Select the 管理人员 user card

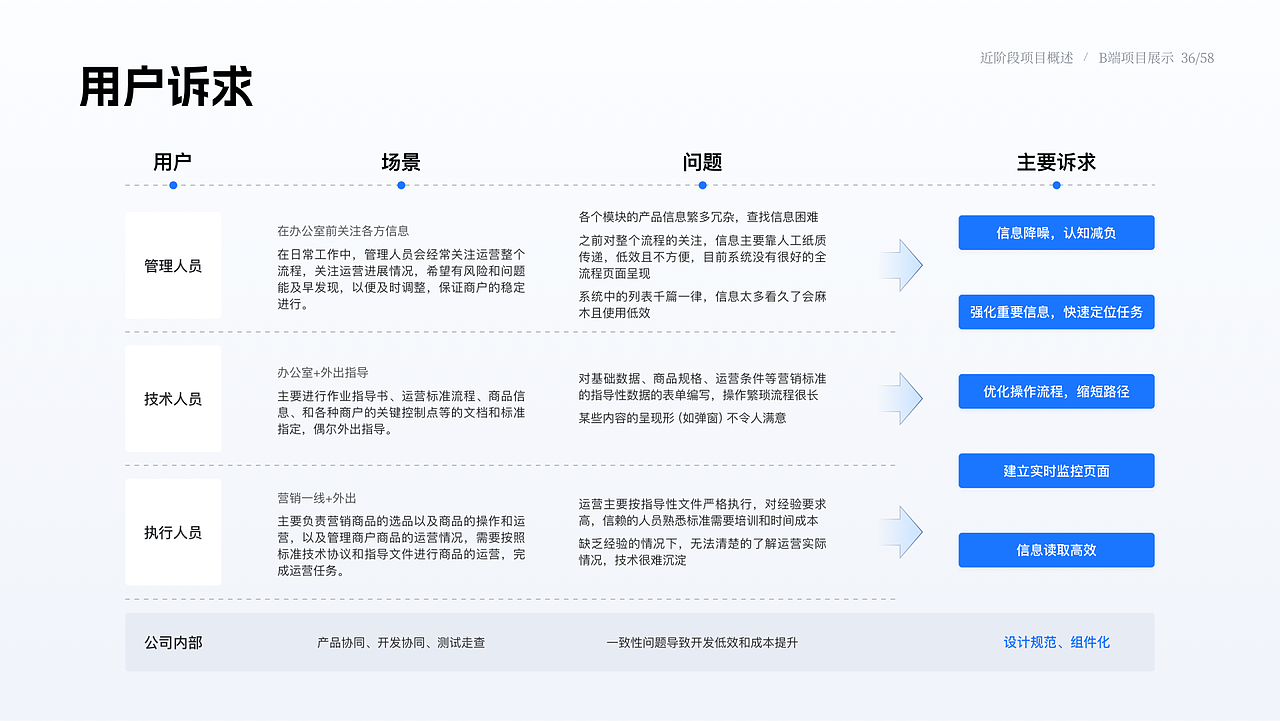click(173, 265)
